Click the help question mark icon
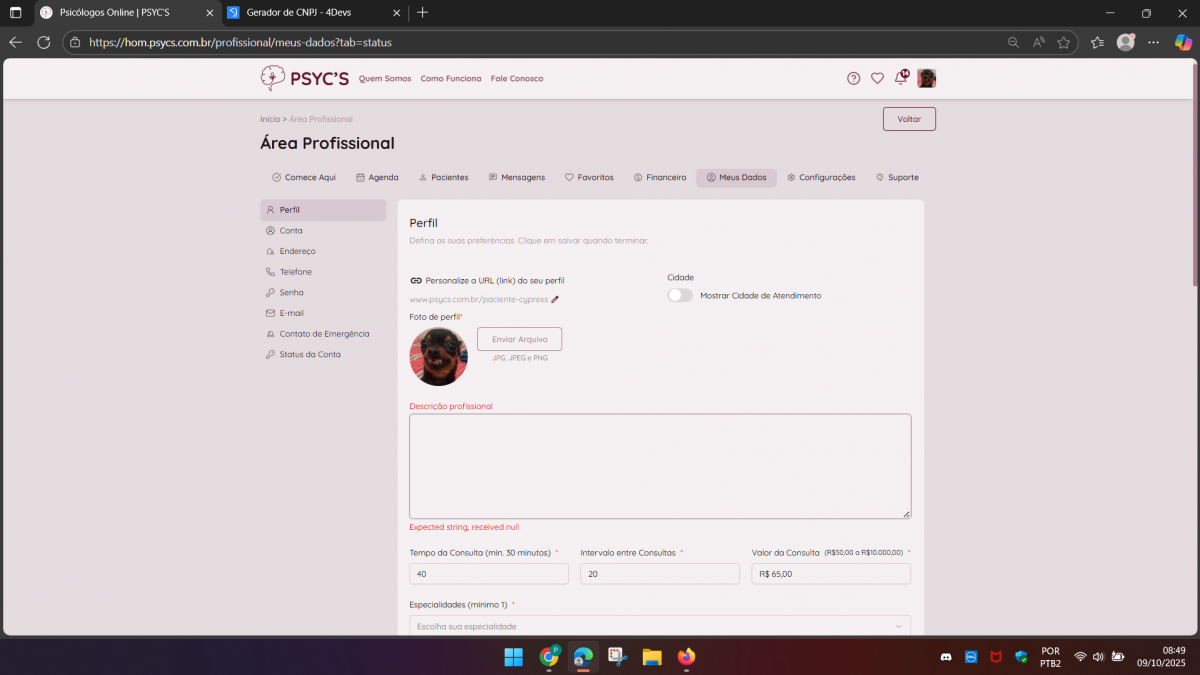Viewport: 1200px width, 675px height. (x=853, y=78)
